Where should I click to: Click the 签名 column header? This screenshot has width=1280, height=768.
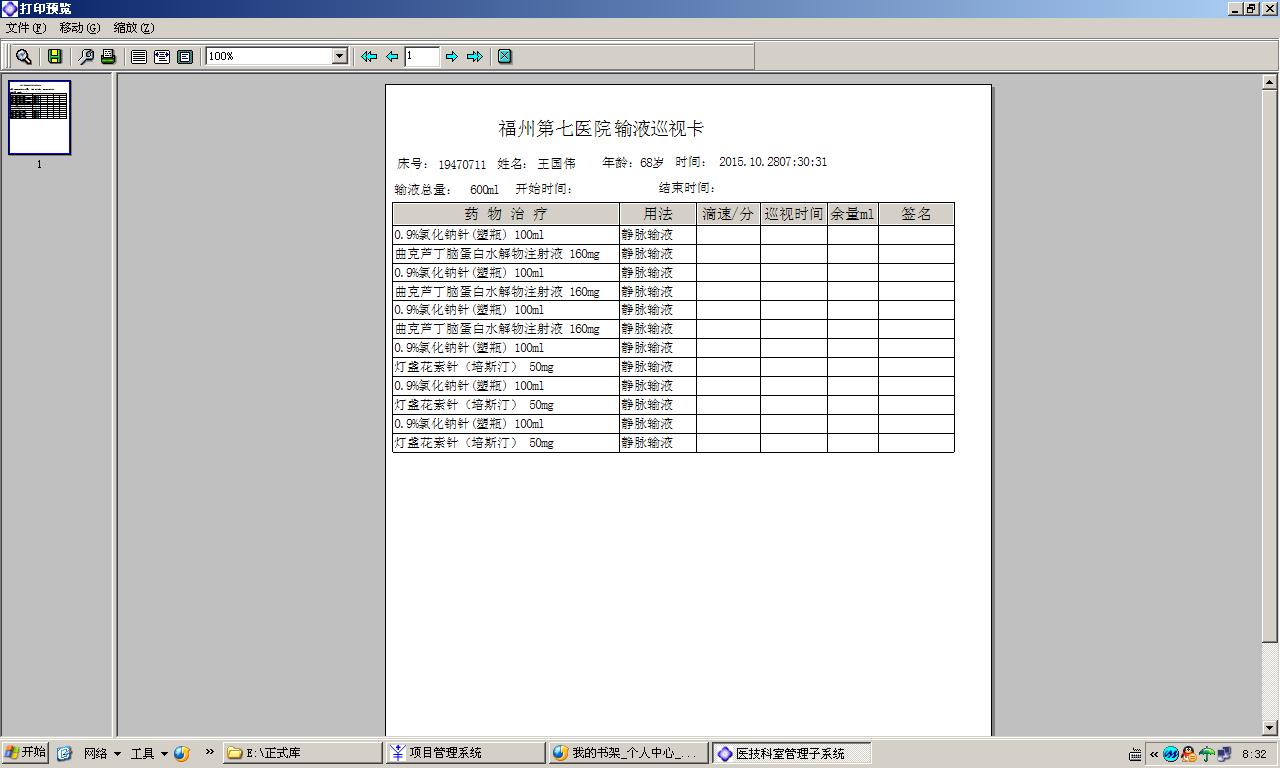(916, 214)
